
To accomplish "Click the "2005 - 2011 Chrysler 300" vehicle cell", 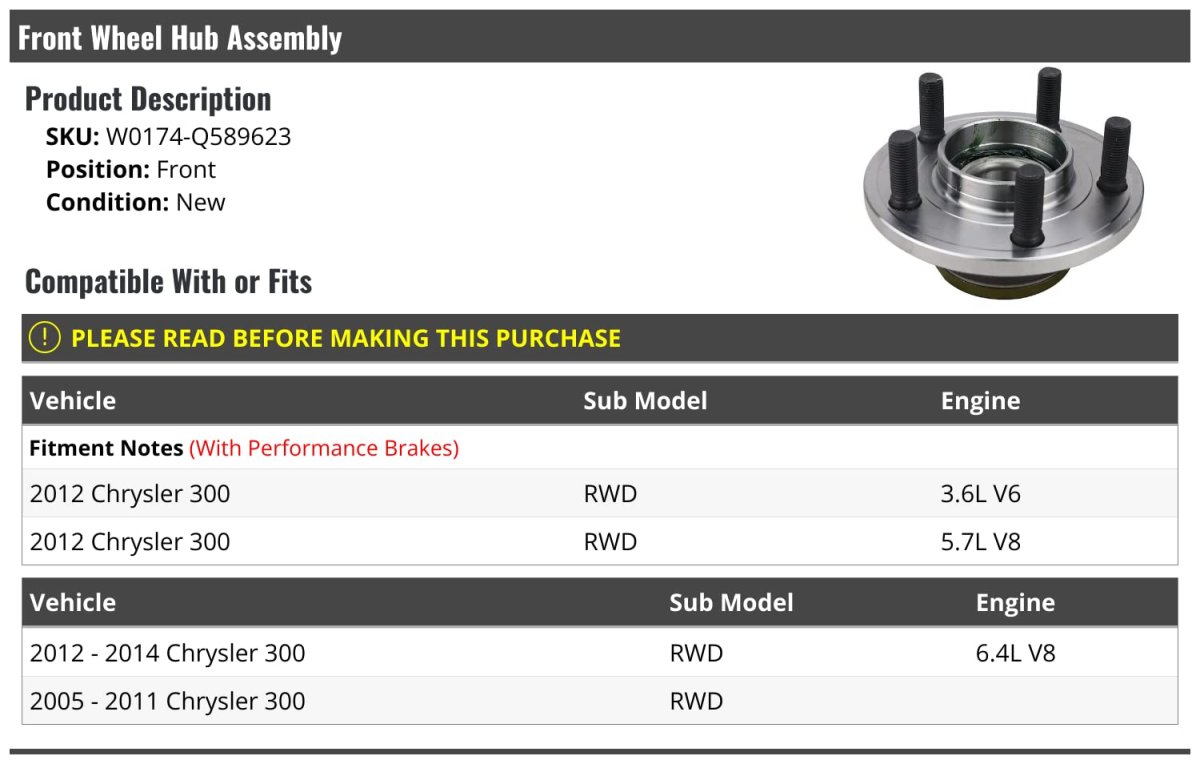I will (x=167, y=701).
